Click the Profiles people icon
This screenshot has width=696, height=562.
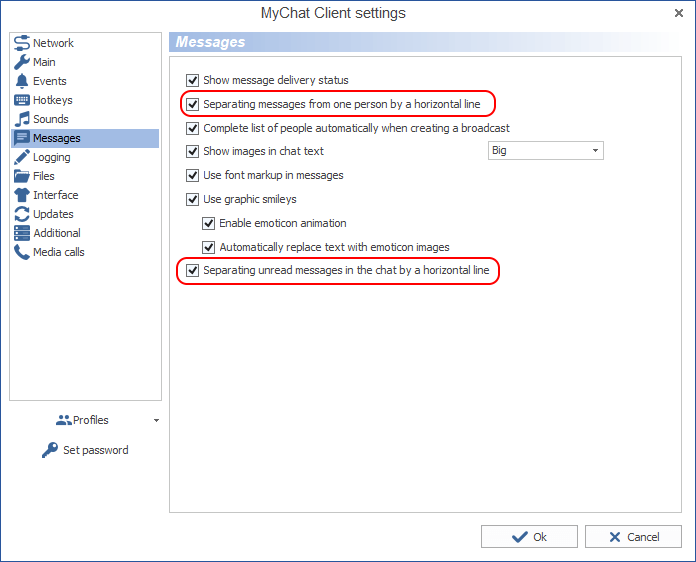(x=63, y=420)
